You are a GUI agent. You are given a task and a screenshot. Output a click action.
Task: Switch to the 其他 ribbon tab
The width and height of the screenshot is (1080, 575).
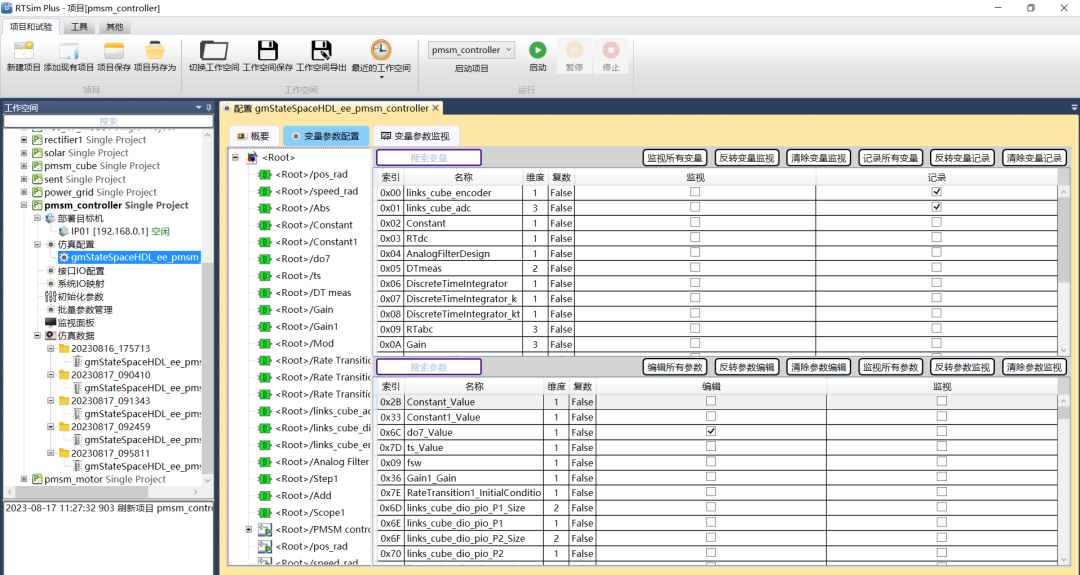(114, 27)
